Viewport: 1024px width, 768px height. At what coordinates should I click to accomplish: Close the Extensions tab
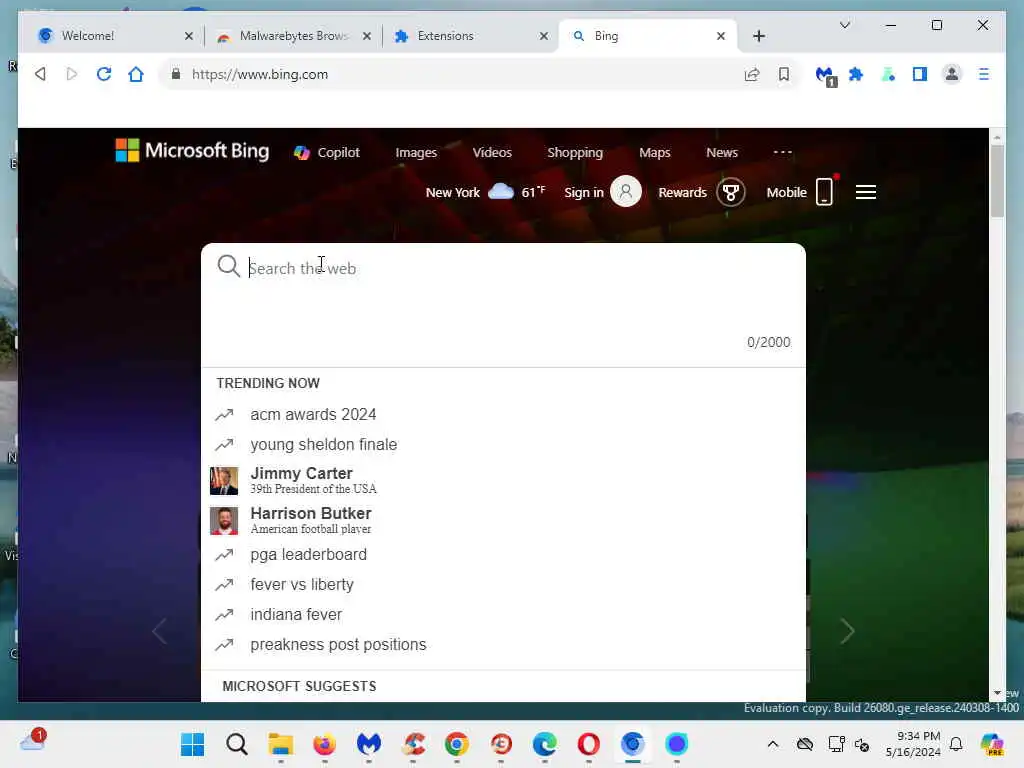click(544, 36)
